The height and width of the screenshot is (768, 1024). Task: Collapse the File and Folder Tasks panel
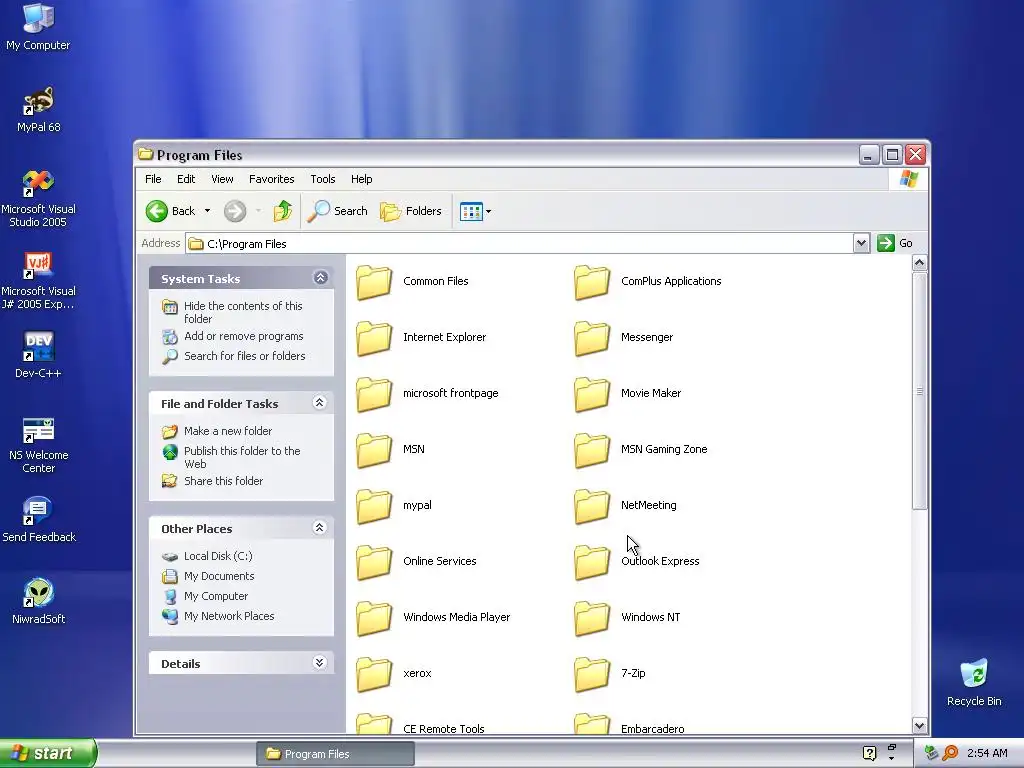click(319, 403)
